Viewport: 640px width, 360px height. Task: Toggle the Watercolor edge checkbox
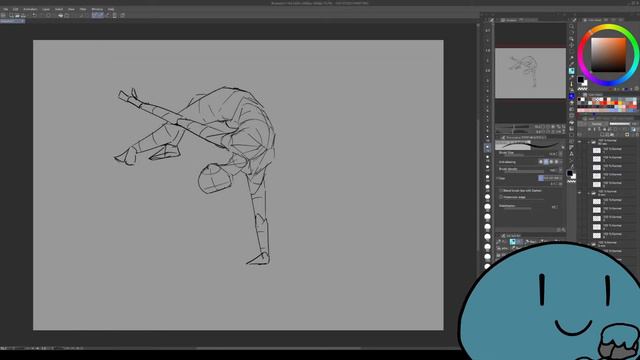(501, 197)
